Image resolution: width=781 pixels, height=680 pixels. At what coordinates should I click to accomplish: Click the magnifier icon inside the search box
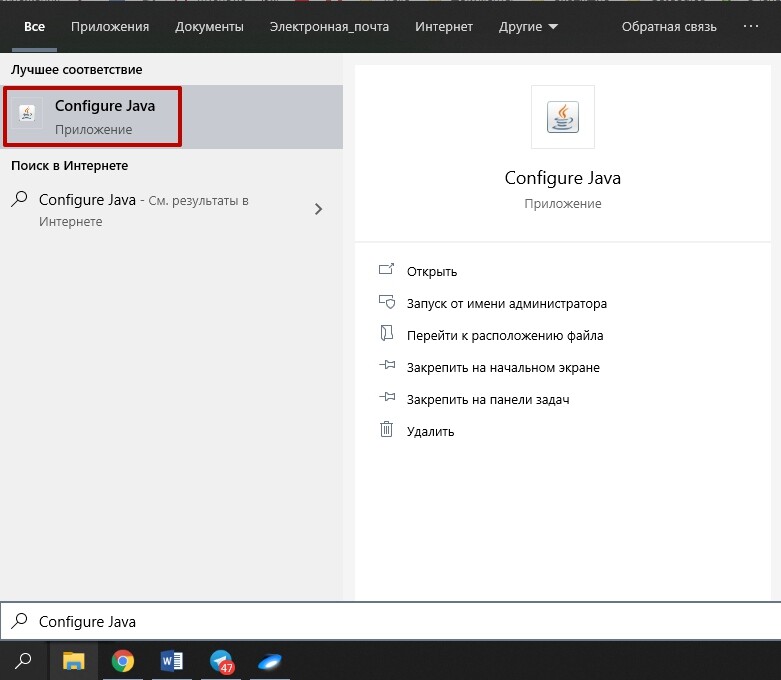click(19, 621)
